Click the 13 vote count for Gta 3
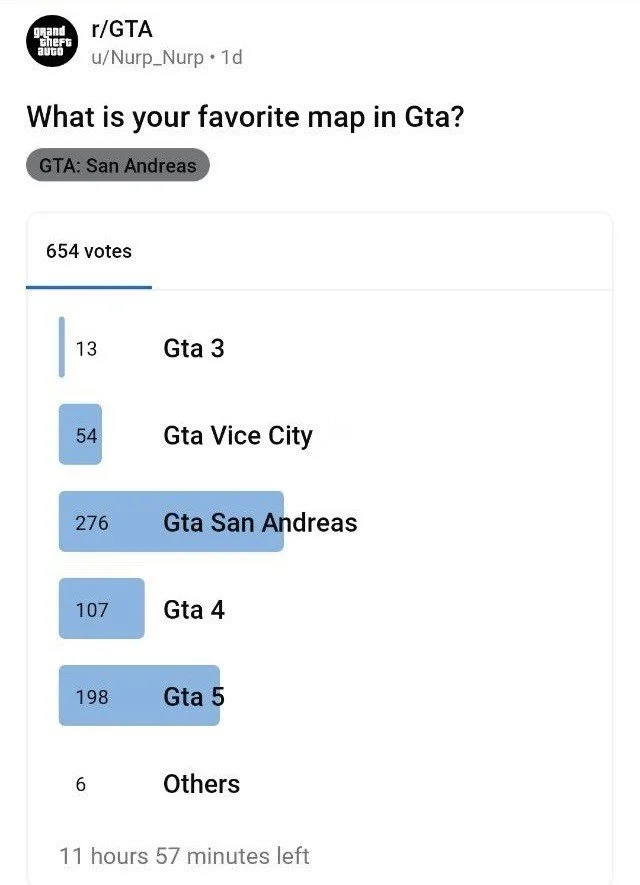 coord(86,349)
